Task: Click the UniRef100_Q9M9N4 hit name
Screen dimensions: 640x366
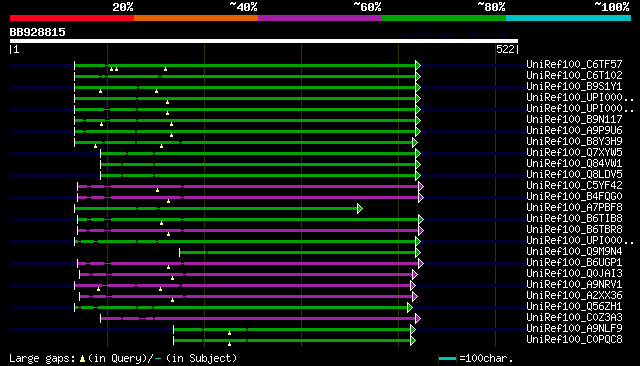Action: click(x=574, y=251)
